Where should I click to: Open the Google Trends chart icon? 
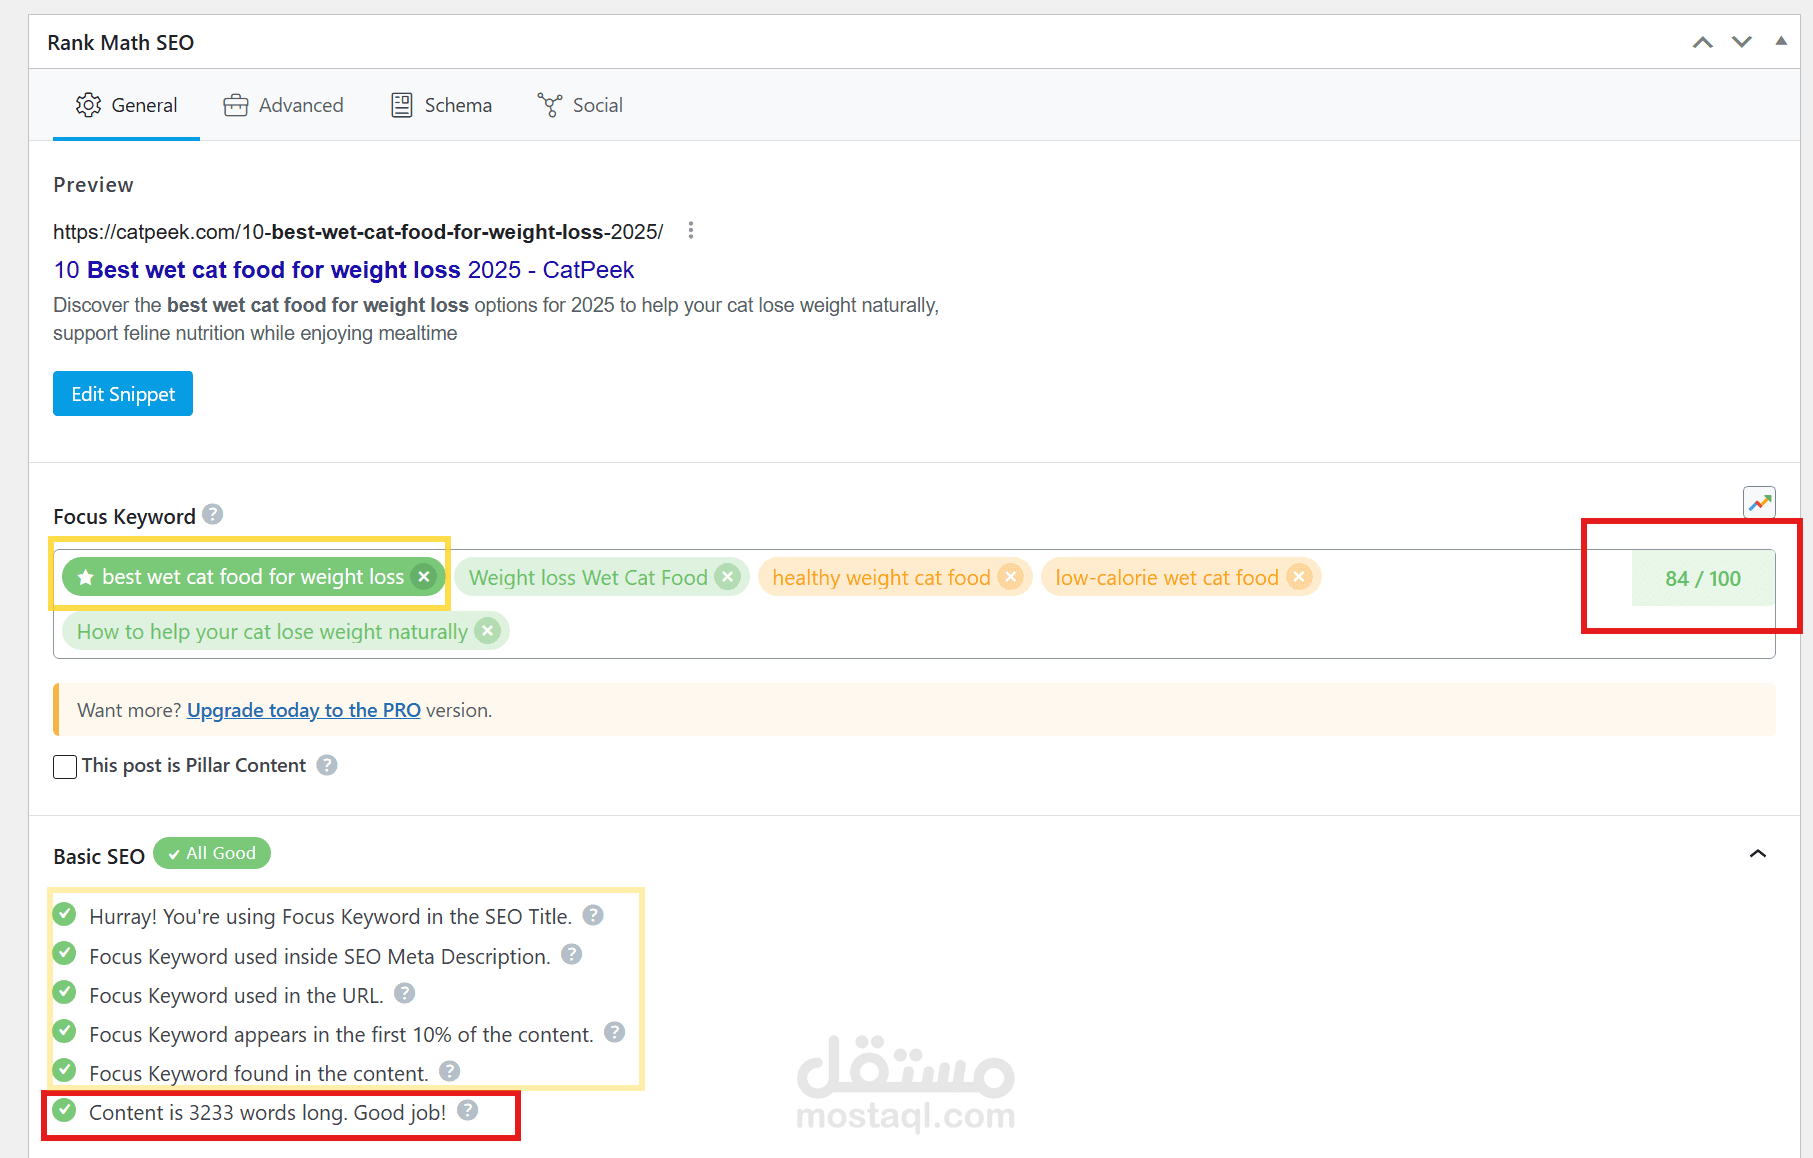tap(1759, 502)
